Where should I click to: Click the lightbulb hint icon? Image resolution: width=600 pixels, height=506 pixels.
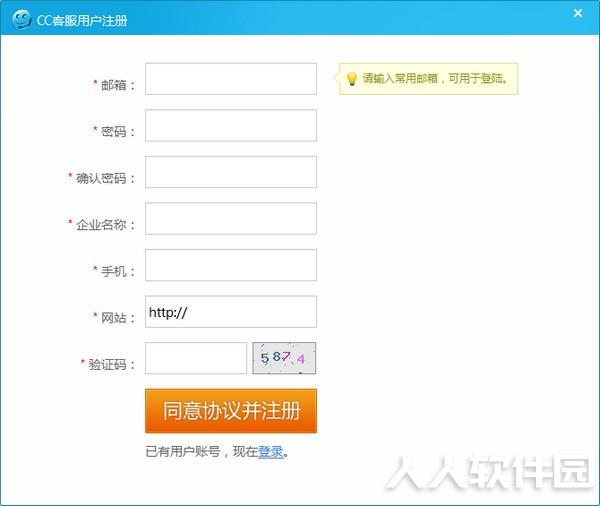(x=351, y=79)
